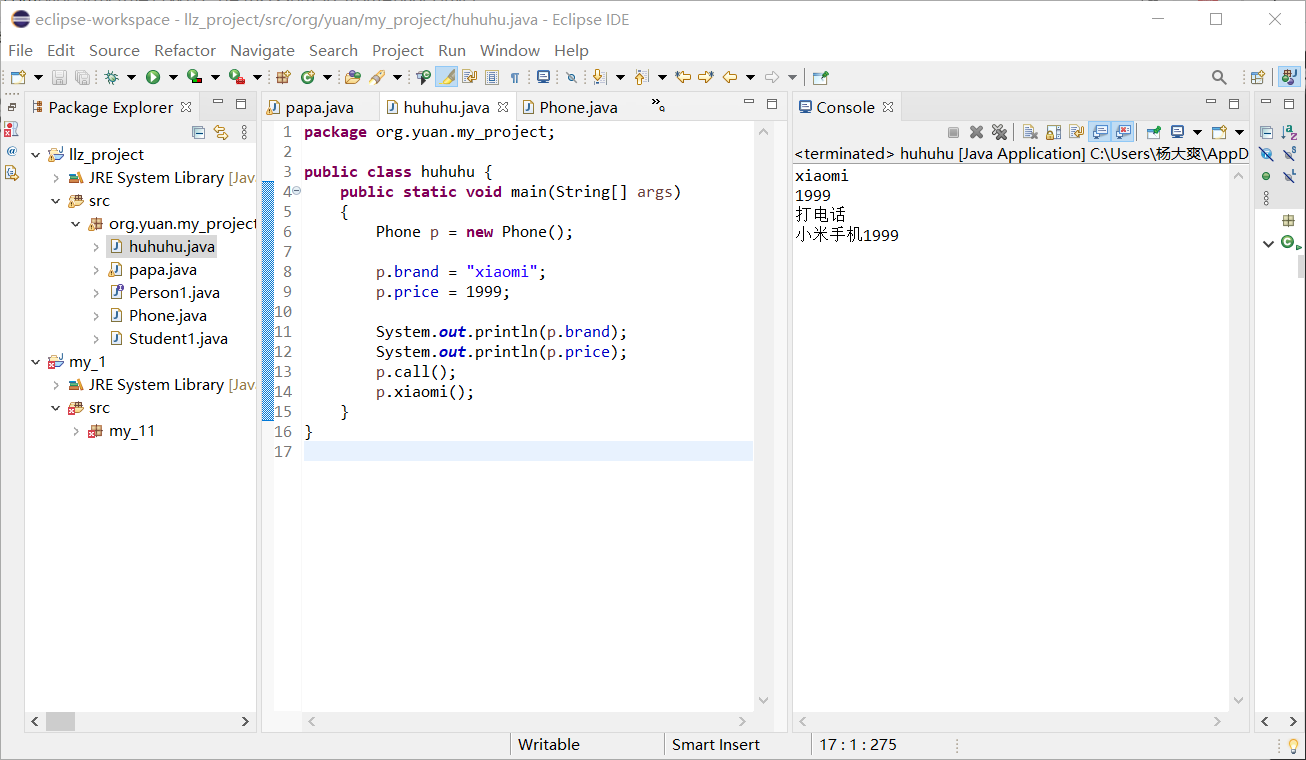Screen dimensions: 1306x760
Task: Toggle Show Console on Standard Error change
Action: (x=1123, y=132)
